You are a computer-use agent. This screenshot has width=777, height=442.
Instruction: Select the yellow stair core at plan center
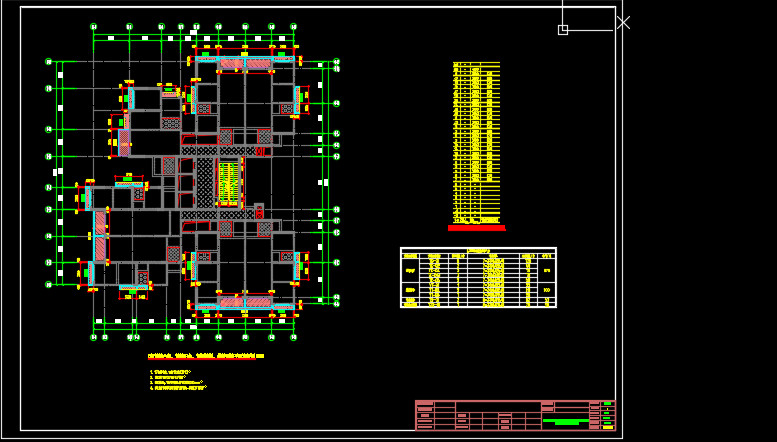pyautogui.click(x=229, y=182)
